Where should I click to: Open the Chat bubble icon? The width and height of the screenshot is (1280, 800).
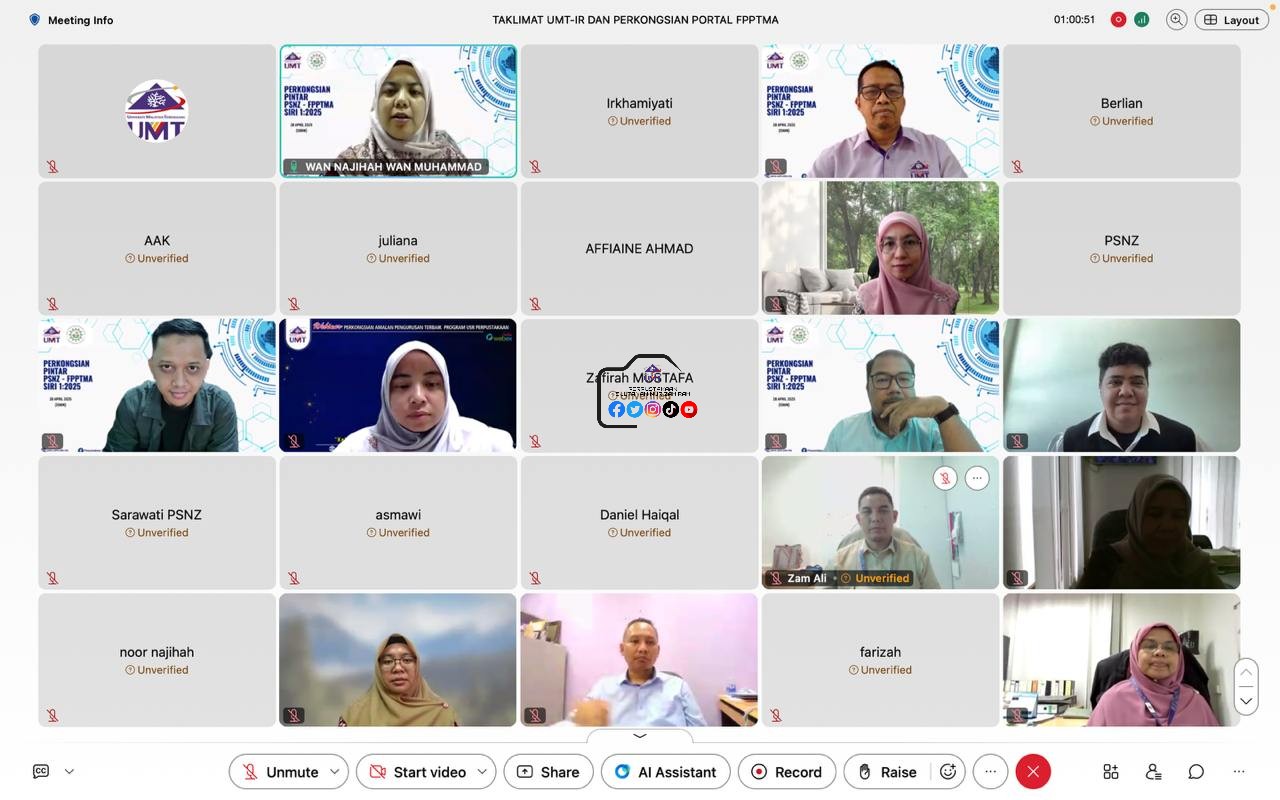[x=1196, y=771]
